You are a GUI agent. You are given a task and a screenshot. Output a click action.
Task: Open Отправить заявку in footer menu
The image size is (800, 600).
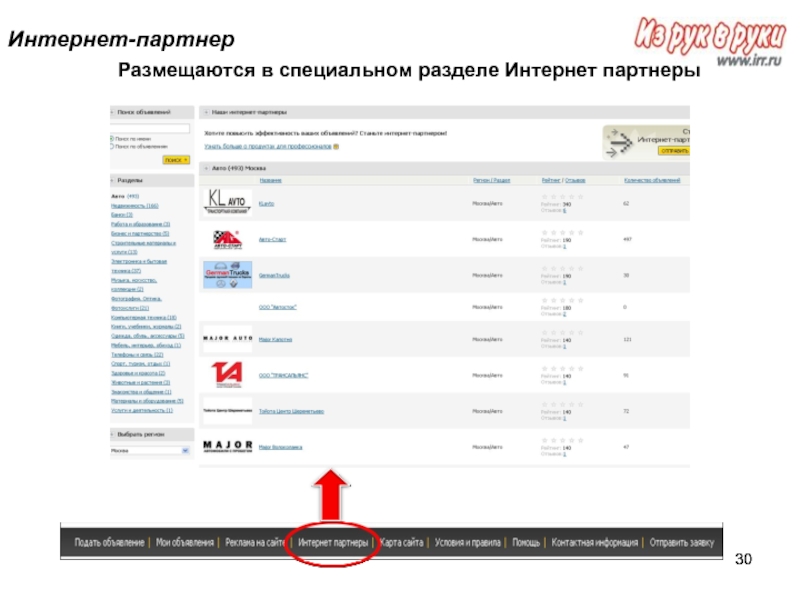point(682,542)
